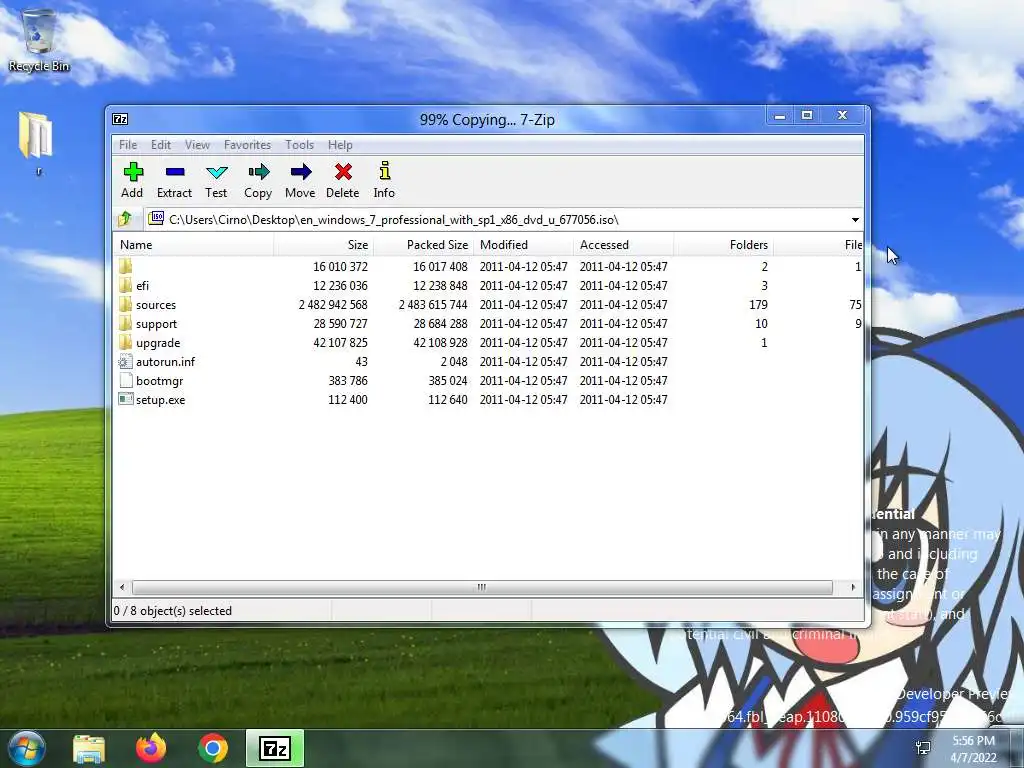1024x768 pixels.
Task: Click the '0 / 8 object(s) selected' status text
Action: (172, 611)
